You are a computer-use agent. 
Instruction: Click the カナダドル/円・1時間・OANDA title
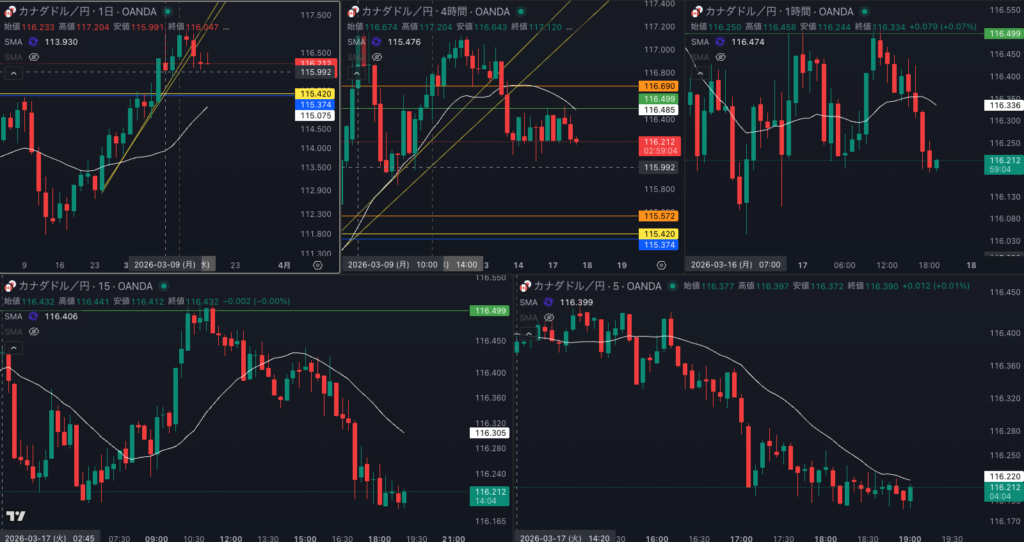coord(780,12)
